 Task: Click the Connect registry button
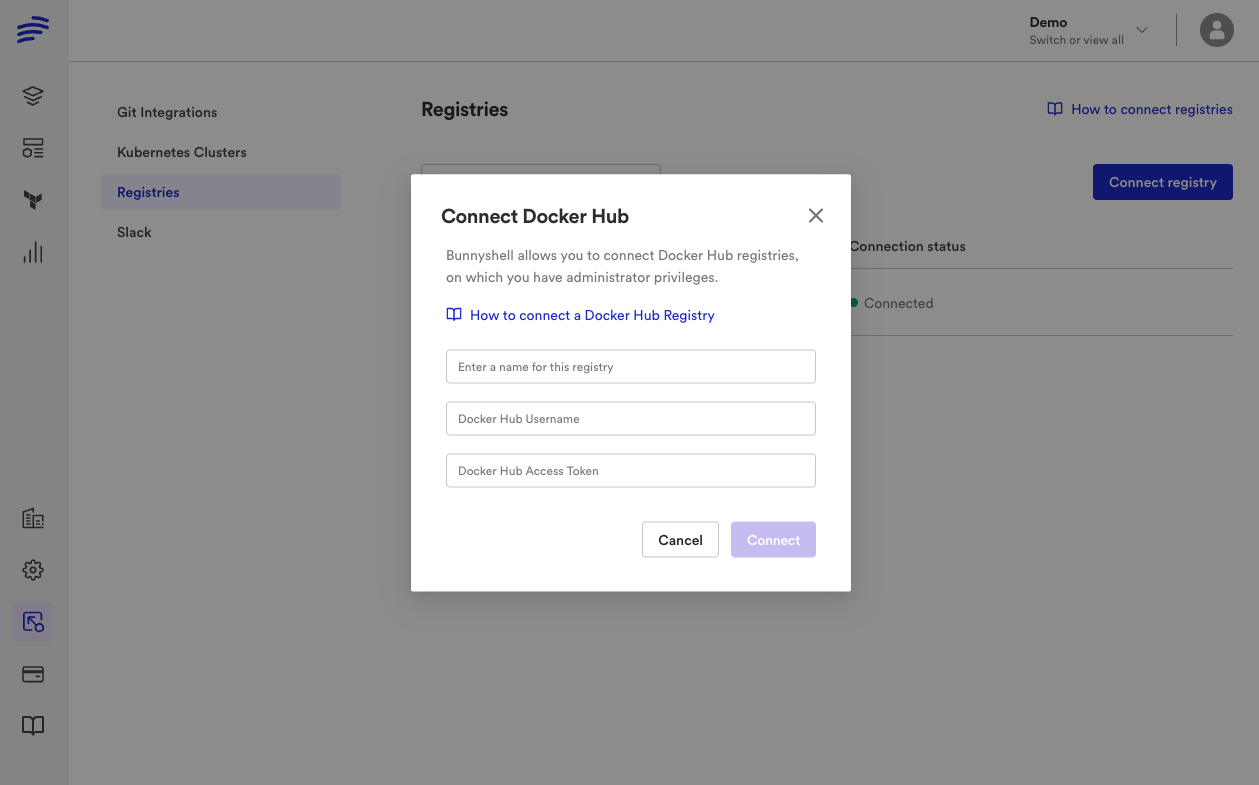tap(1163, 182)
